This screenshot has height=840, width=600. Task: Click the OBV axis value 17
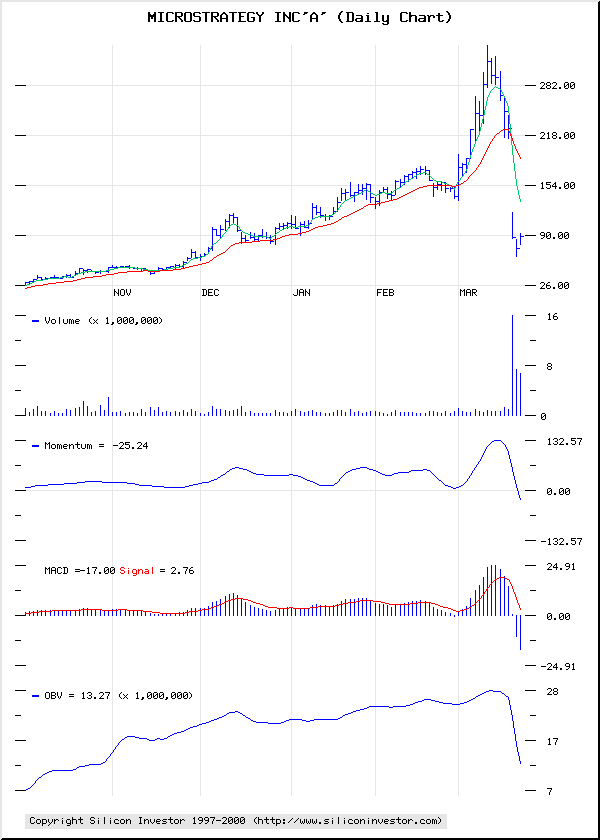tap(552, 741)
